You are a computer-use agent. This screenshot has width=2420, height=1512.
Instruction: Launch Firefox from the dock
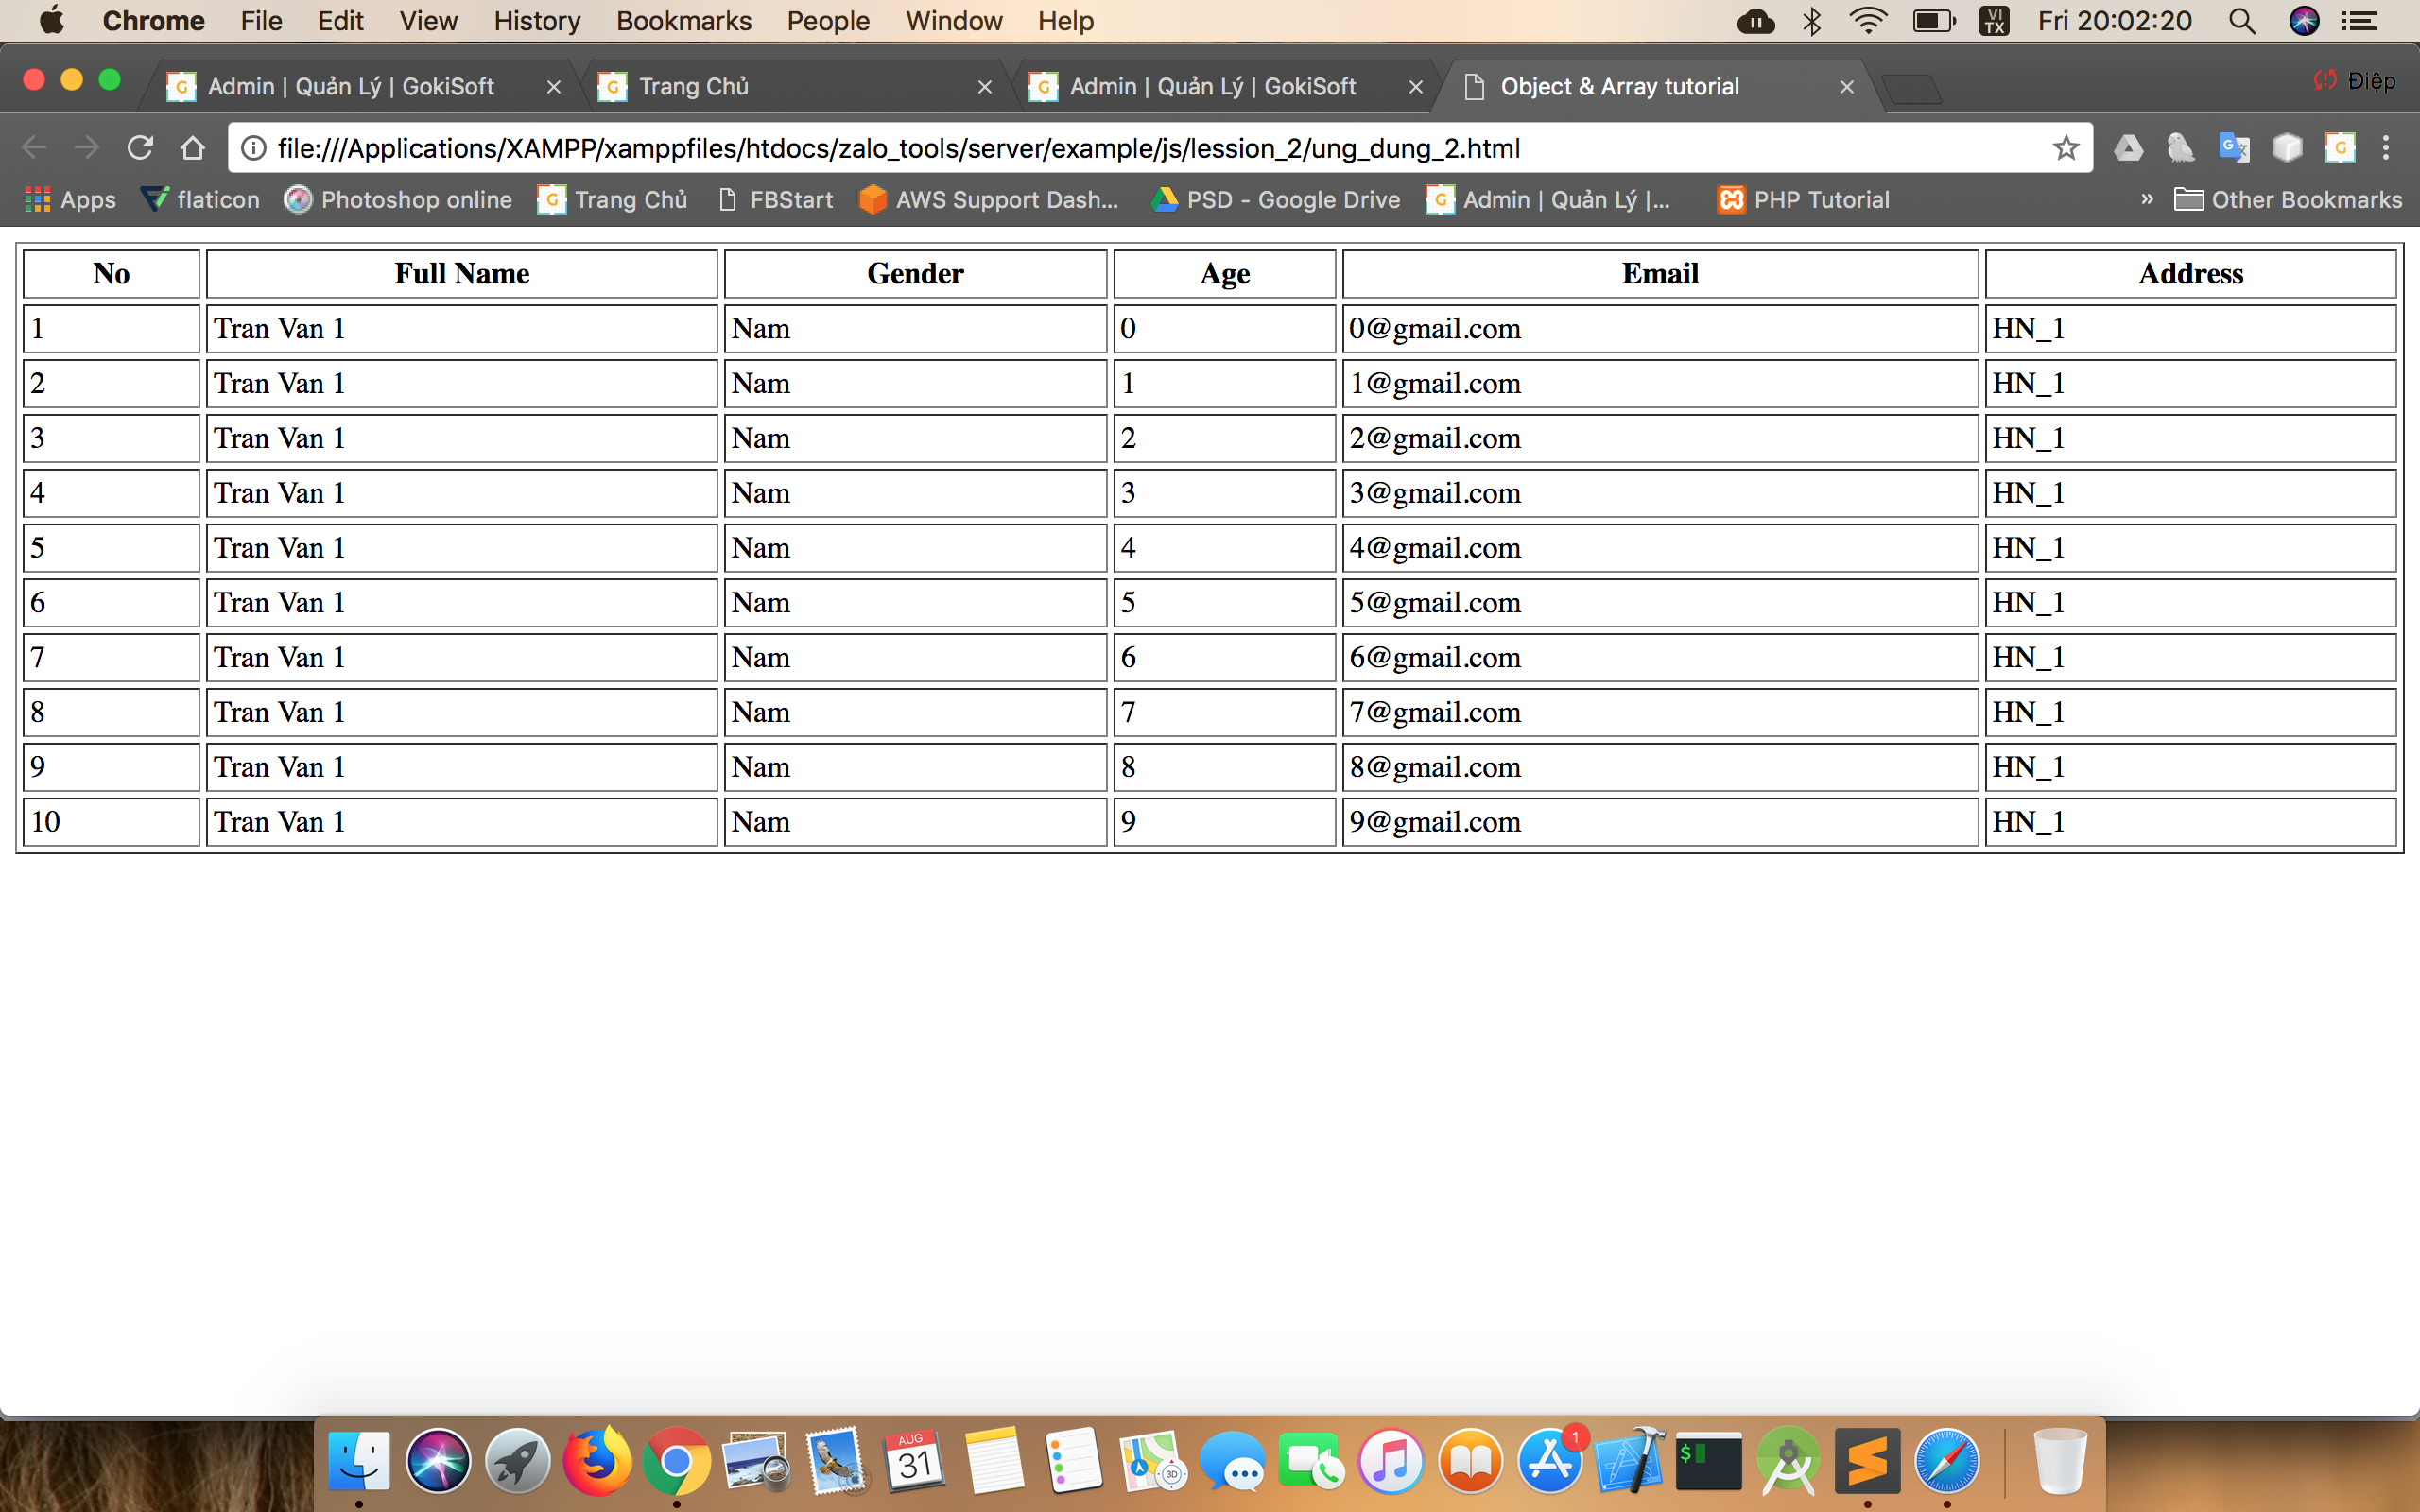pos(597,1461)
